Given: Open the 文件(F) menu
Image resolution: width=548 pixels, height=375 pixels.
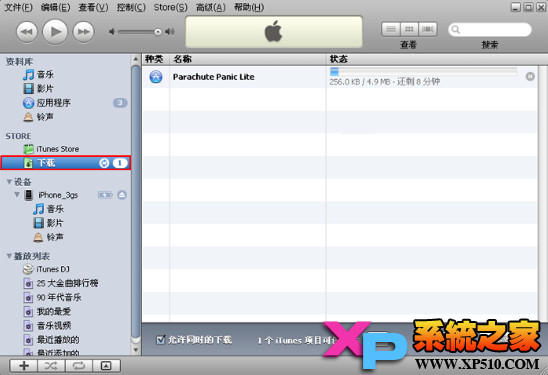Looking at the screenshot, I should pos(18,7).
